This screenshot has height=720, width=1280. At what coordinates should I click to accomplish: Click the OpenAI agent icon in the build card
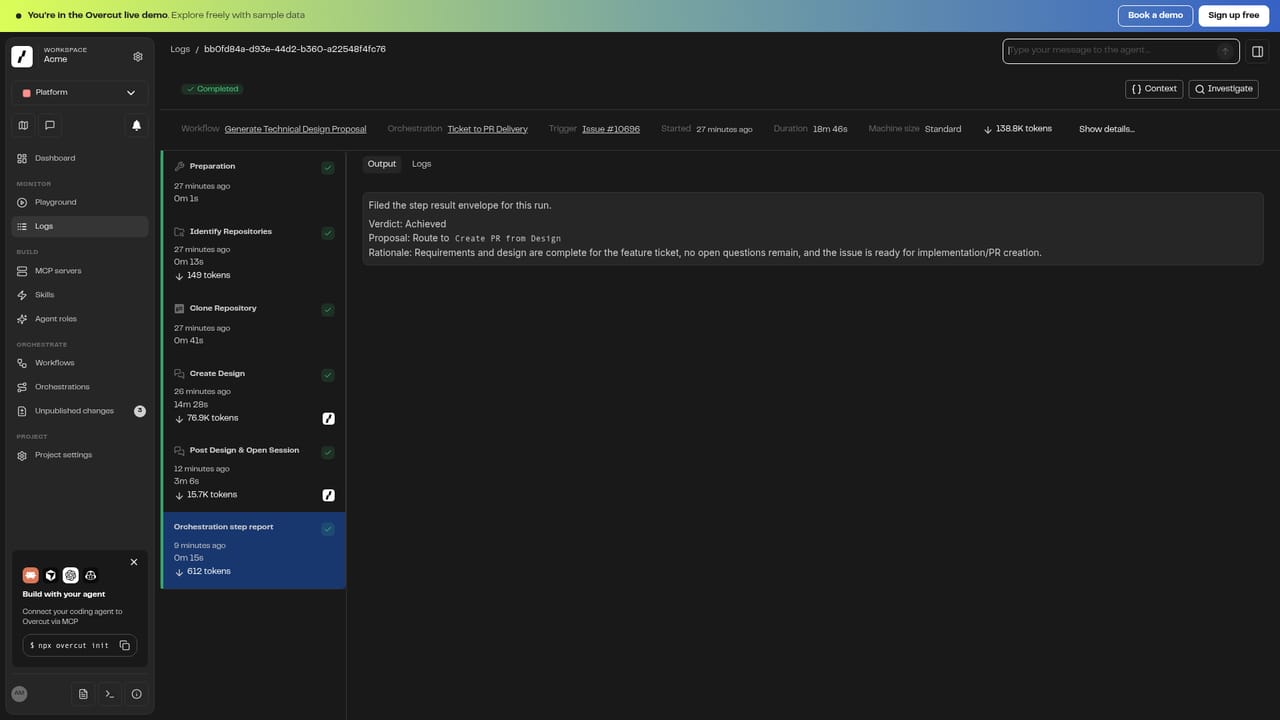[71, 575]
